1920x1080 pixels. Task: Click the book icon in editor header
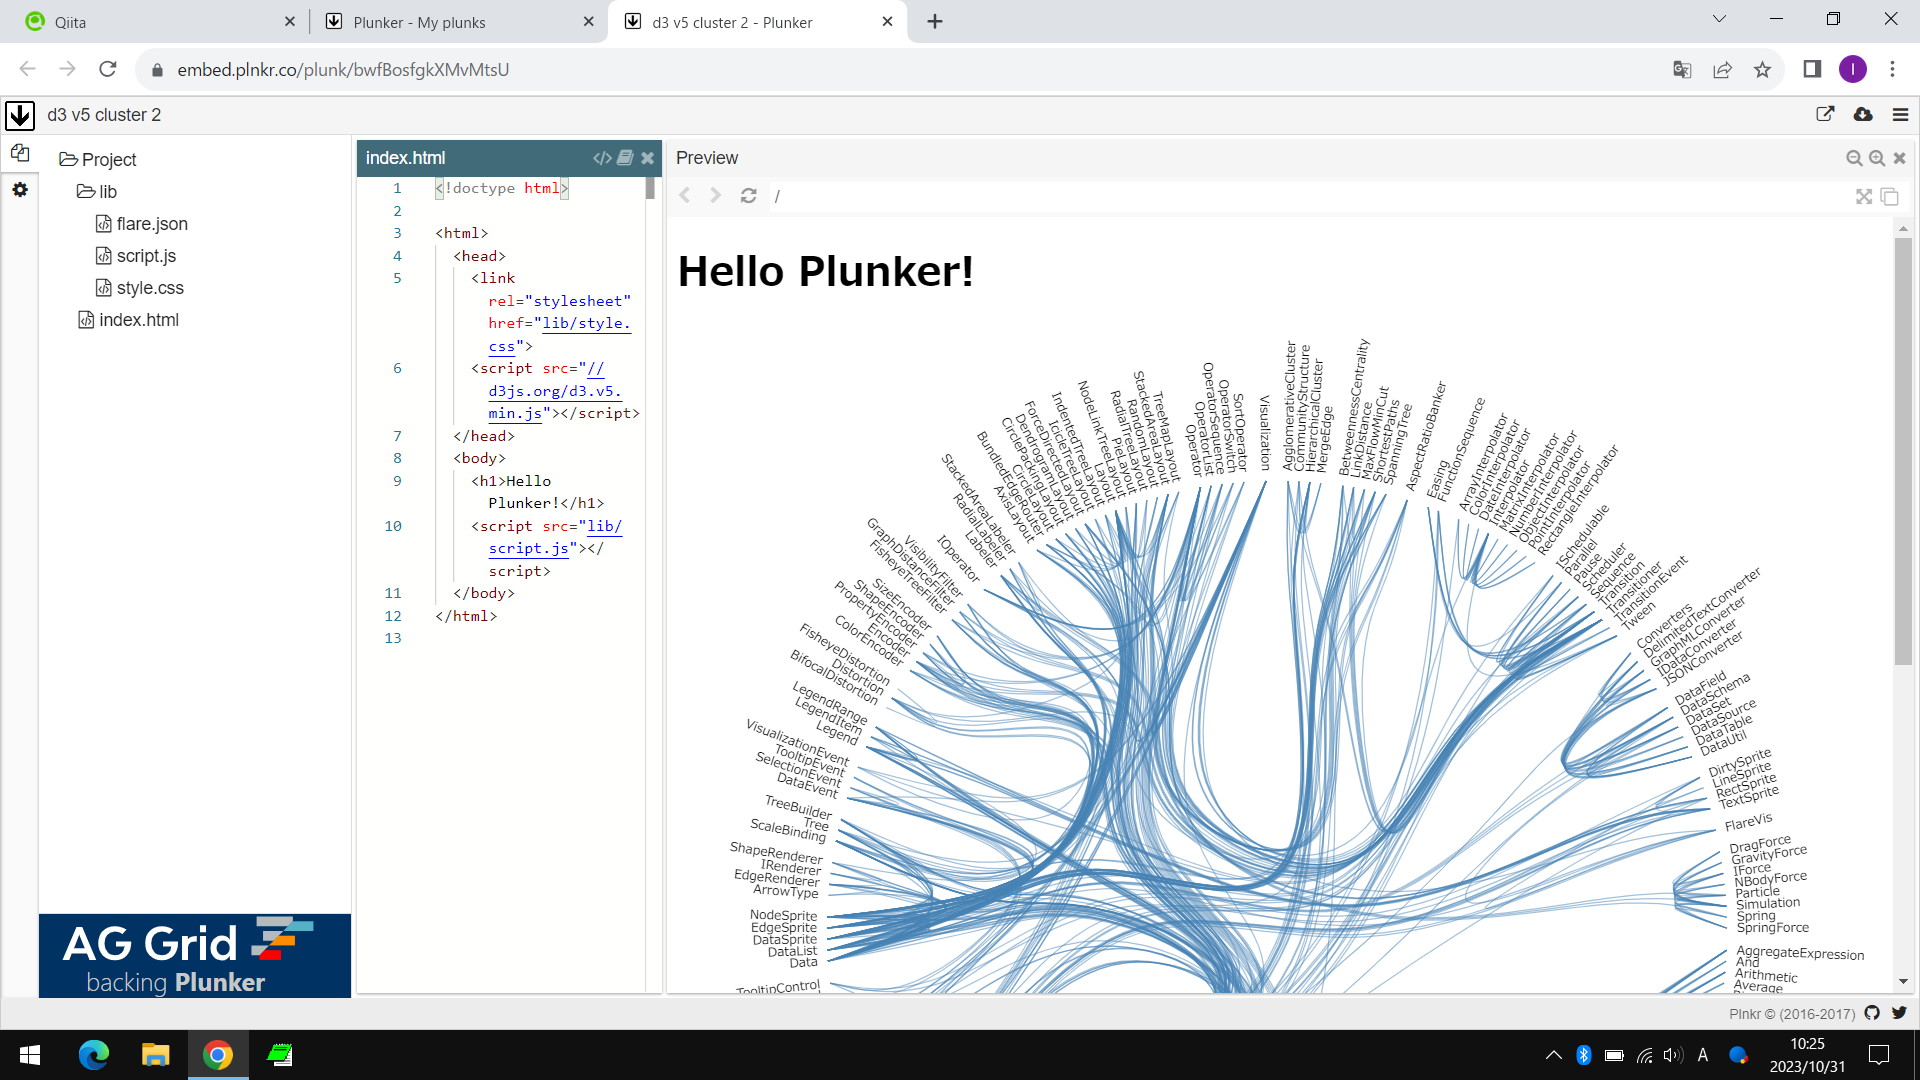pyautogui.click(x=625, y=158)
